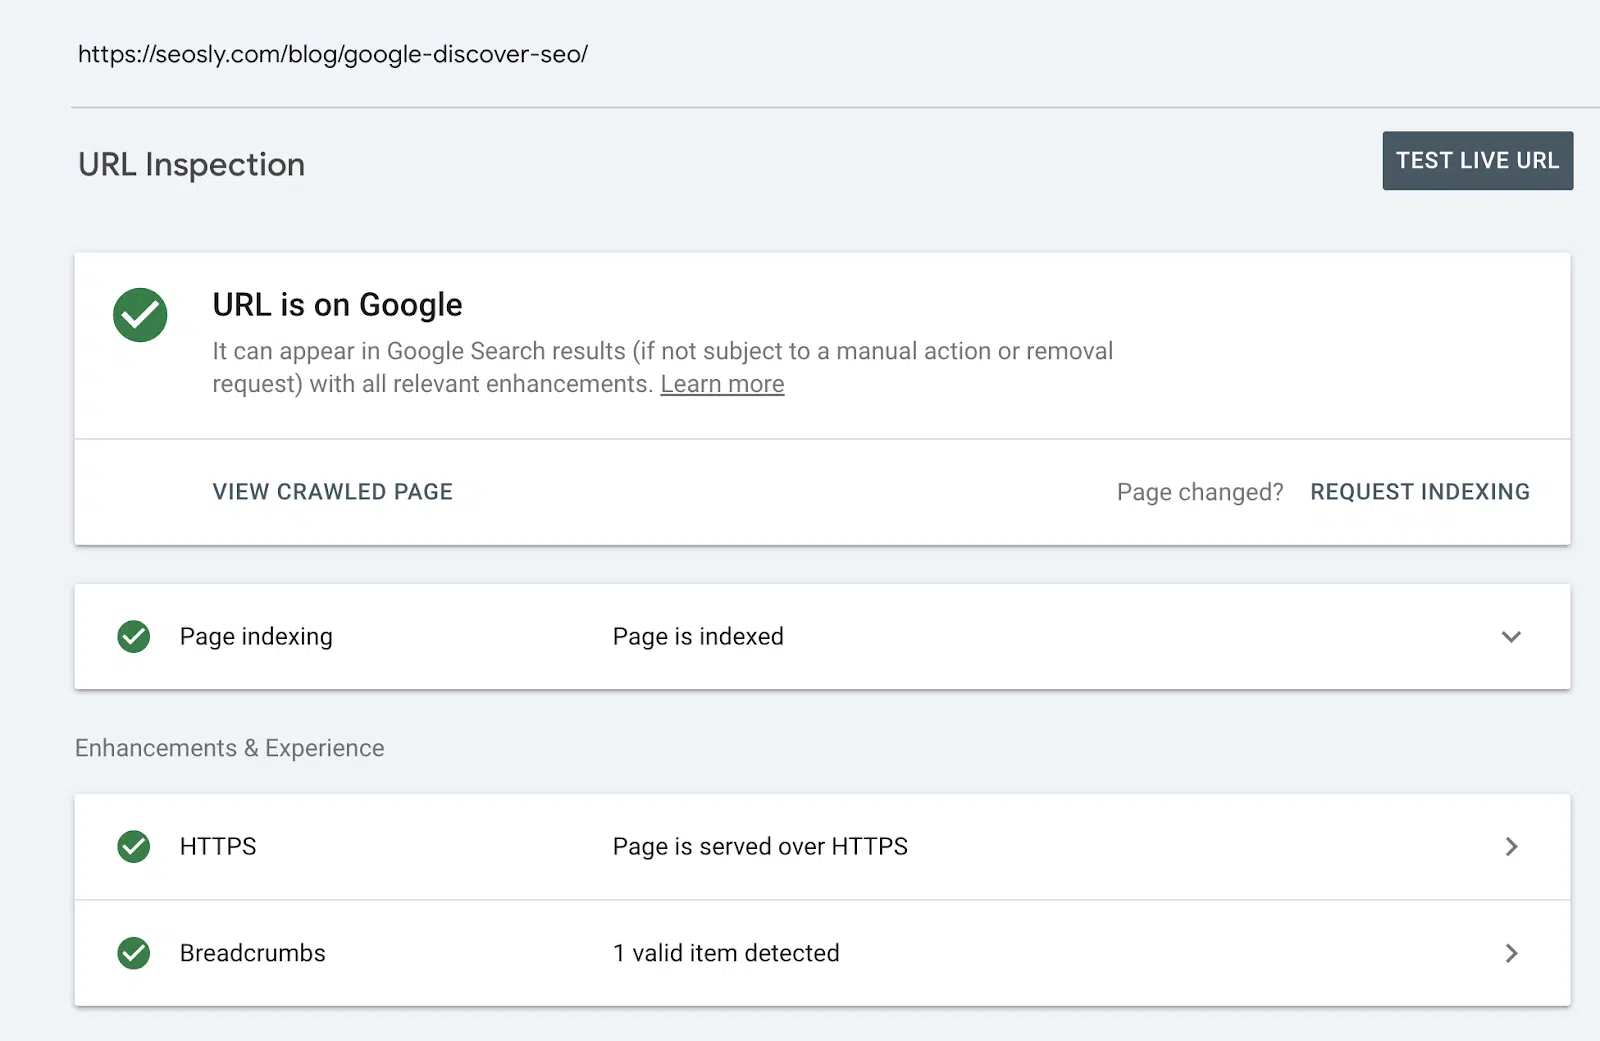
Task: Open HTTPS details via right chevron
Action: pos(1511,847)
